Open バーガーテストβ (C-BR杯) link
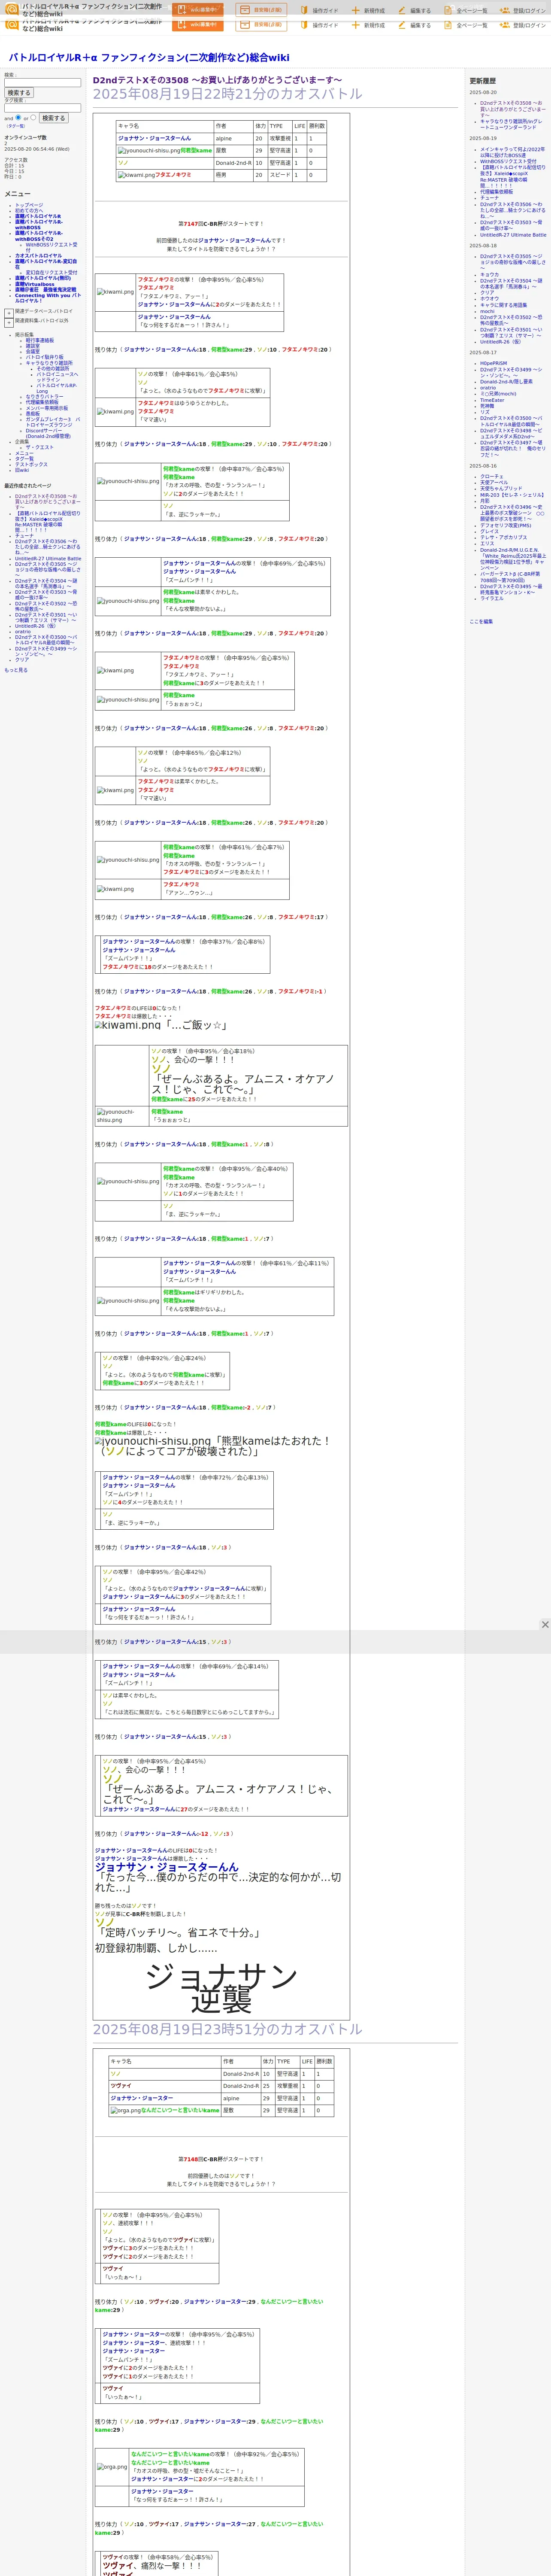 [510, 577]
